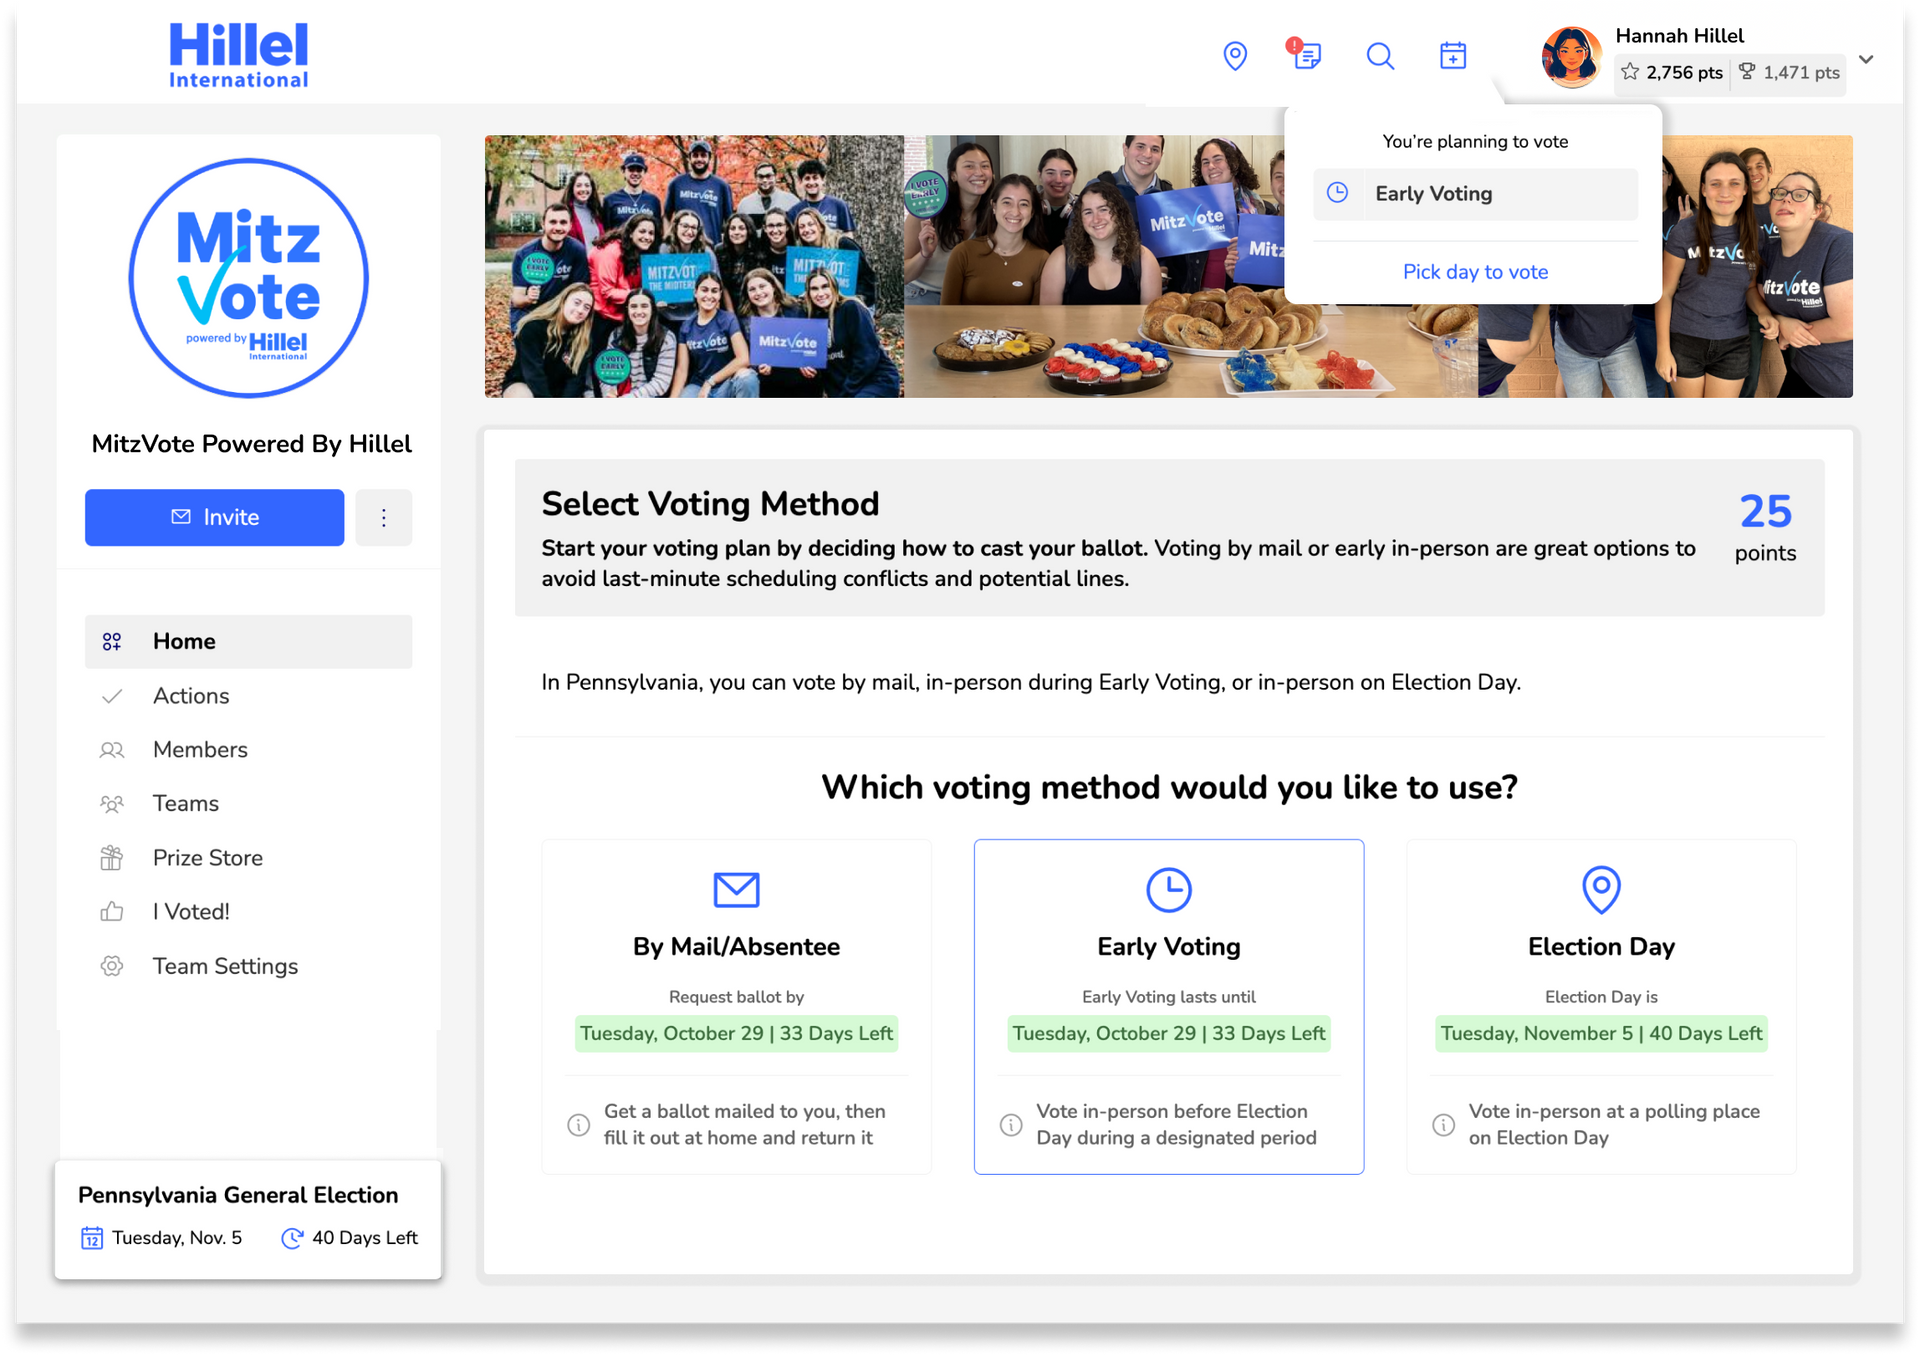Click the Hannah Hillel user name
This screenshot has height=1356, width=1920.
[1679, 36]
